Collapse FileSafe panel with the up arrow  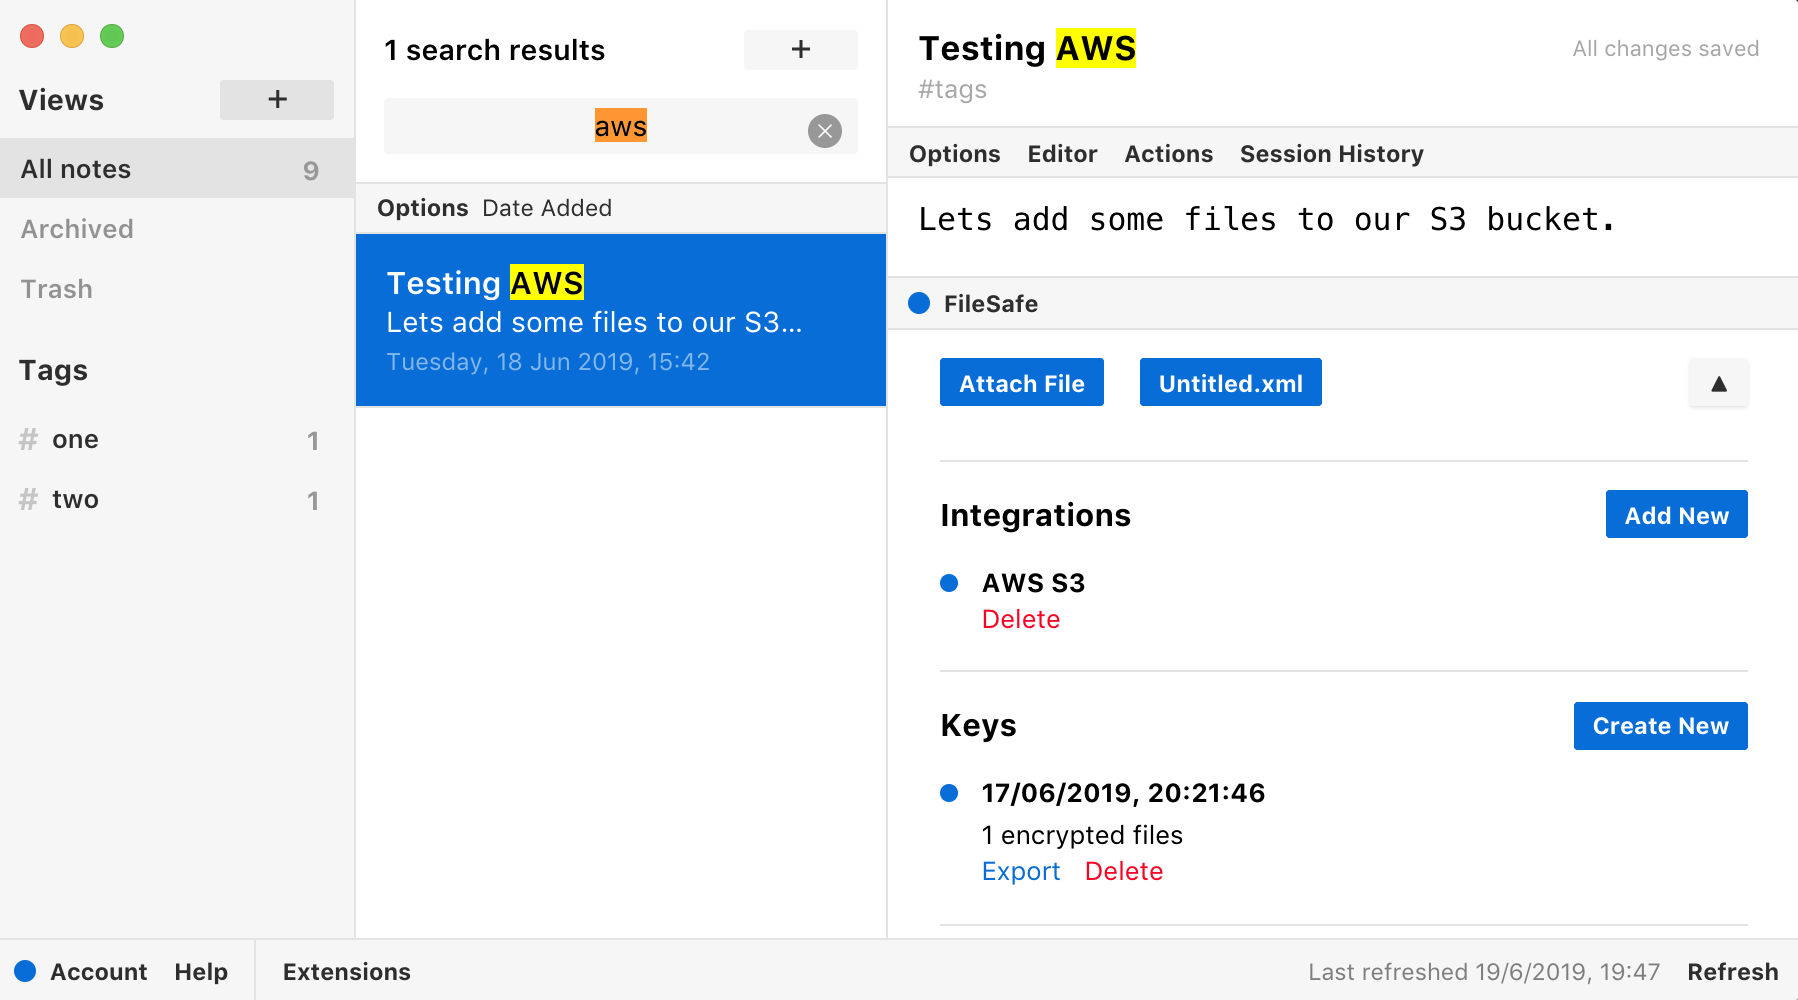[1718, 384]
